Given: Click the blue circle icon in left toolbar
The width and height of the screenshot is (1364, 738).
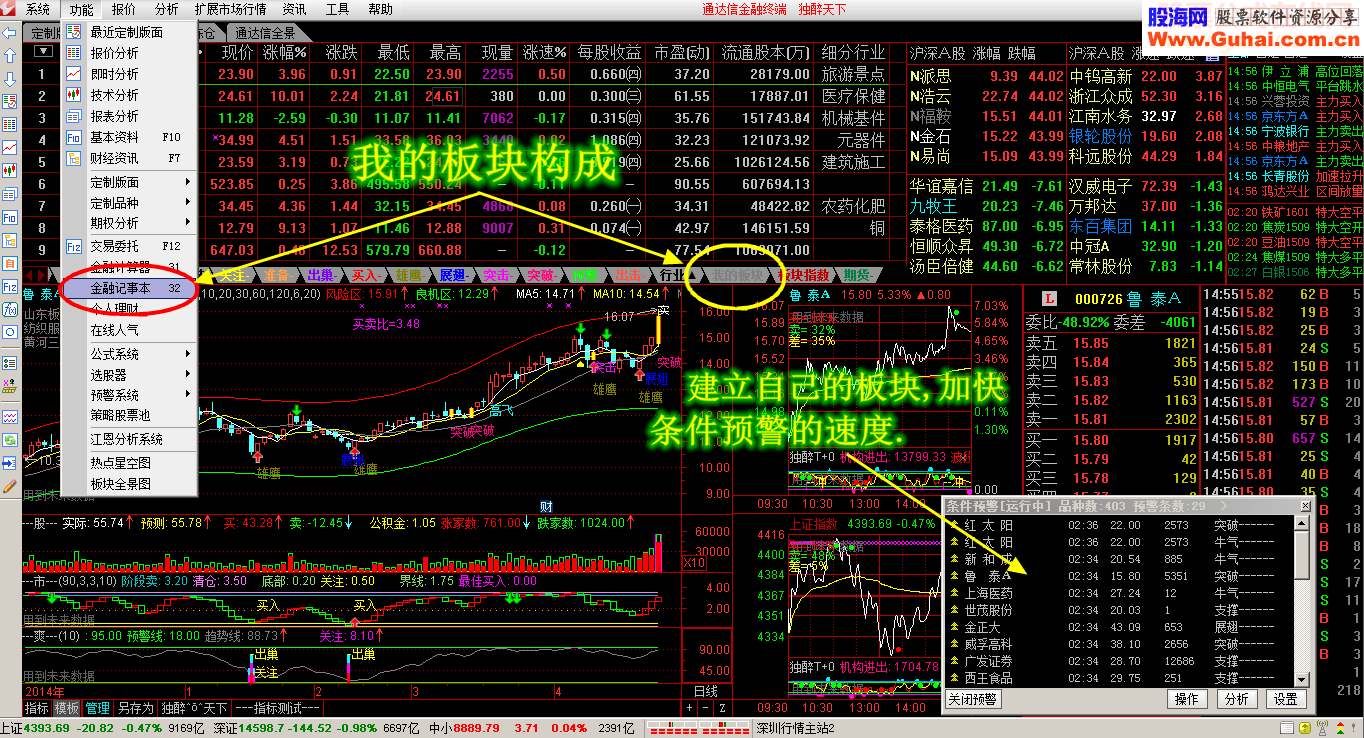Looking at the screenshot, I should pos(9,332).
